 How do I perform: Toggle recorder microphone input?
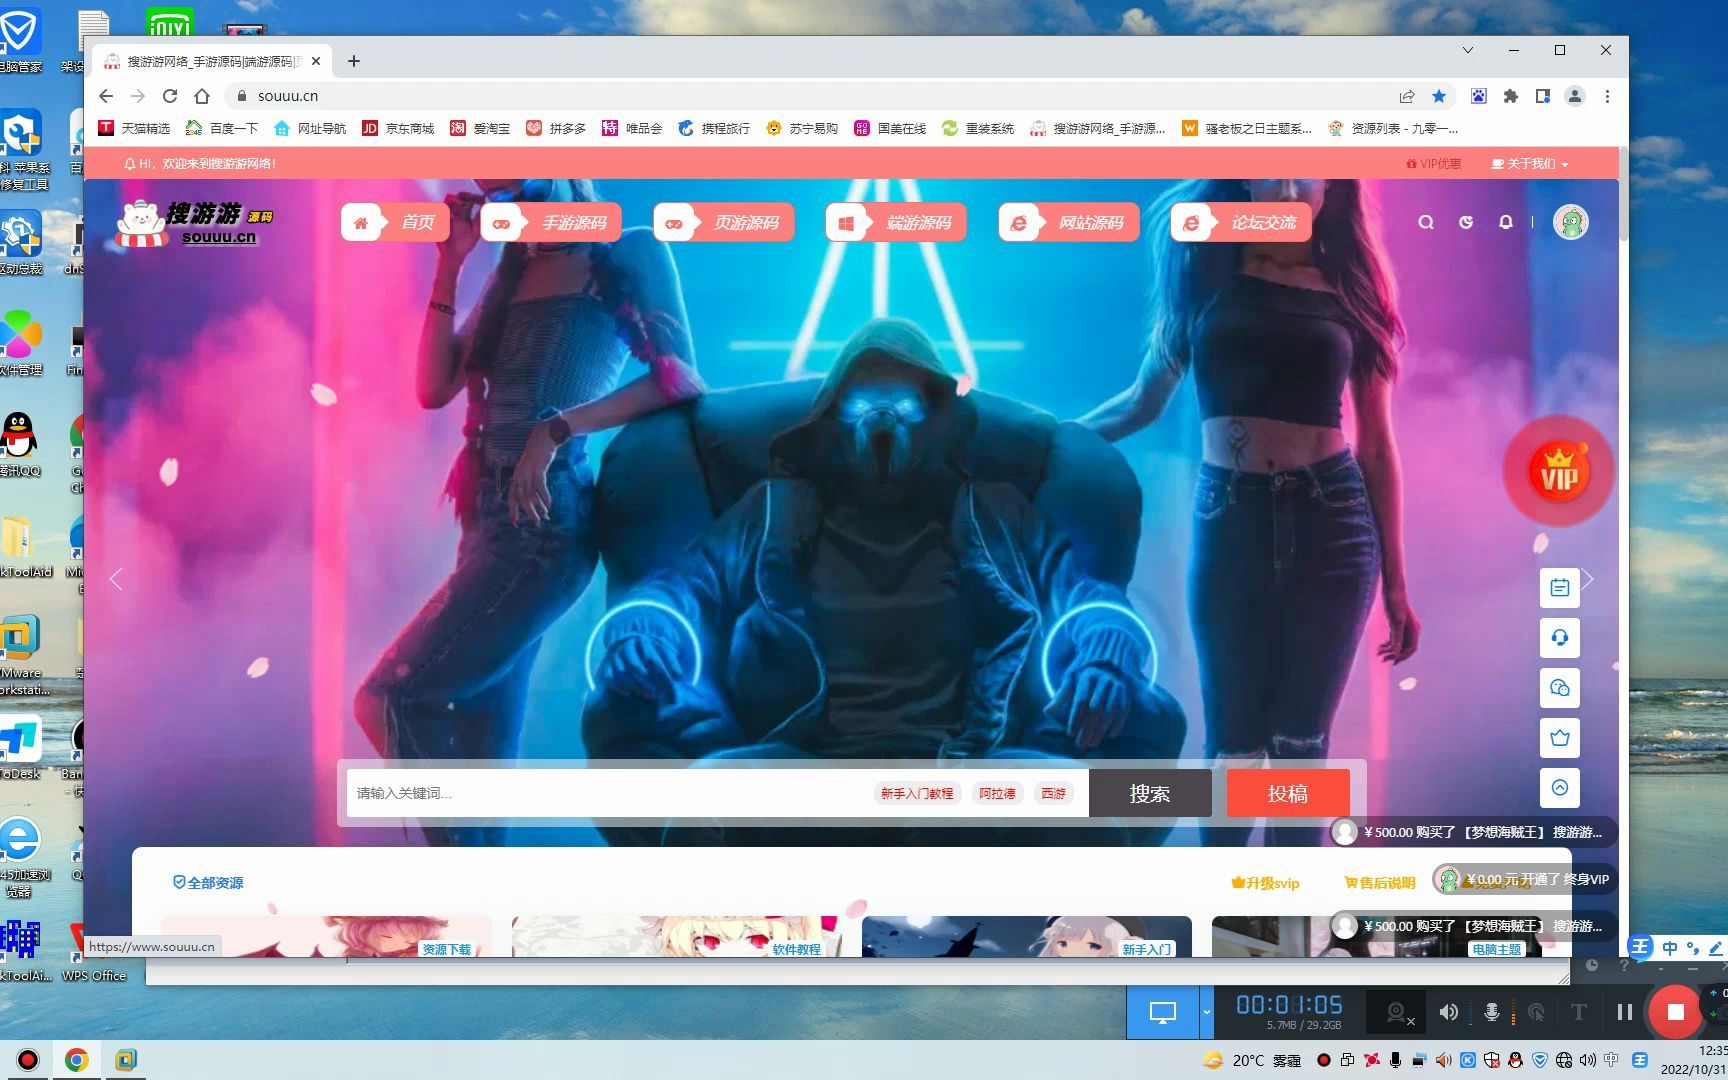click(x=1491, y=1012)
